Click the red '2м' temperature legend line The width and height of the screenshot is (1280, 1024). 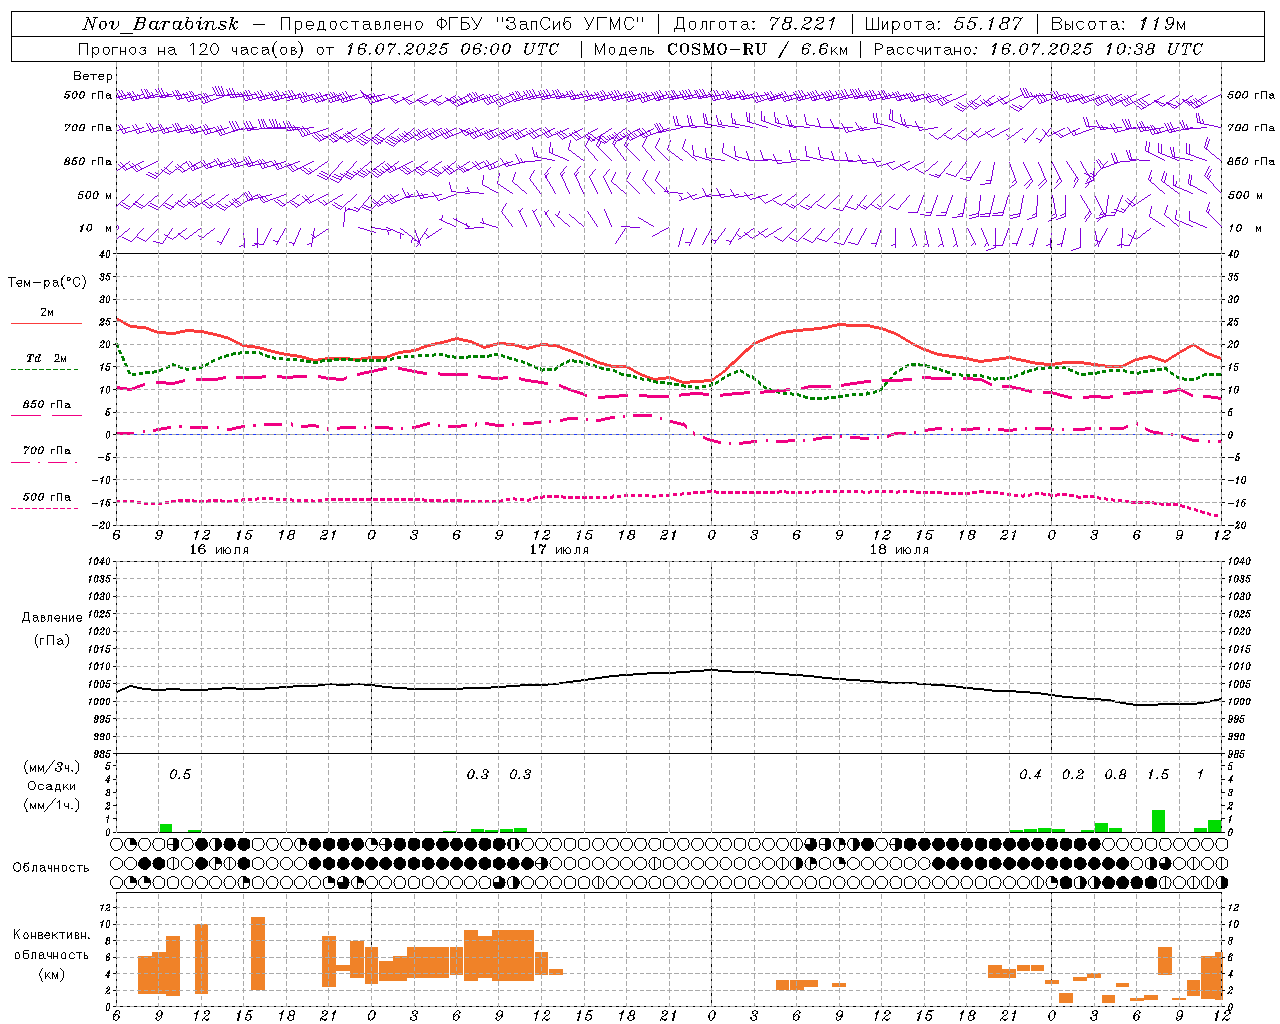point(46,323)
